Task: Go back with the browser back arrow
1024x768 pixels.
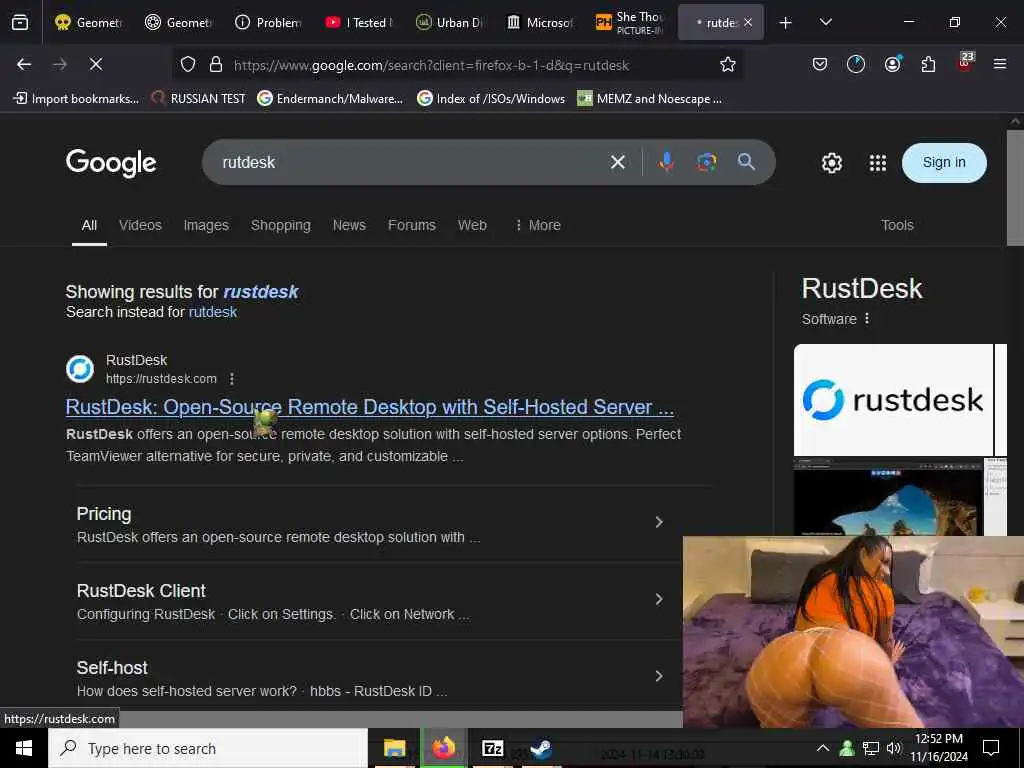Action: coord(24,64)
